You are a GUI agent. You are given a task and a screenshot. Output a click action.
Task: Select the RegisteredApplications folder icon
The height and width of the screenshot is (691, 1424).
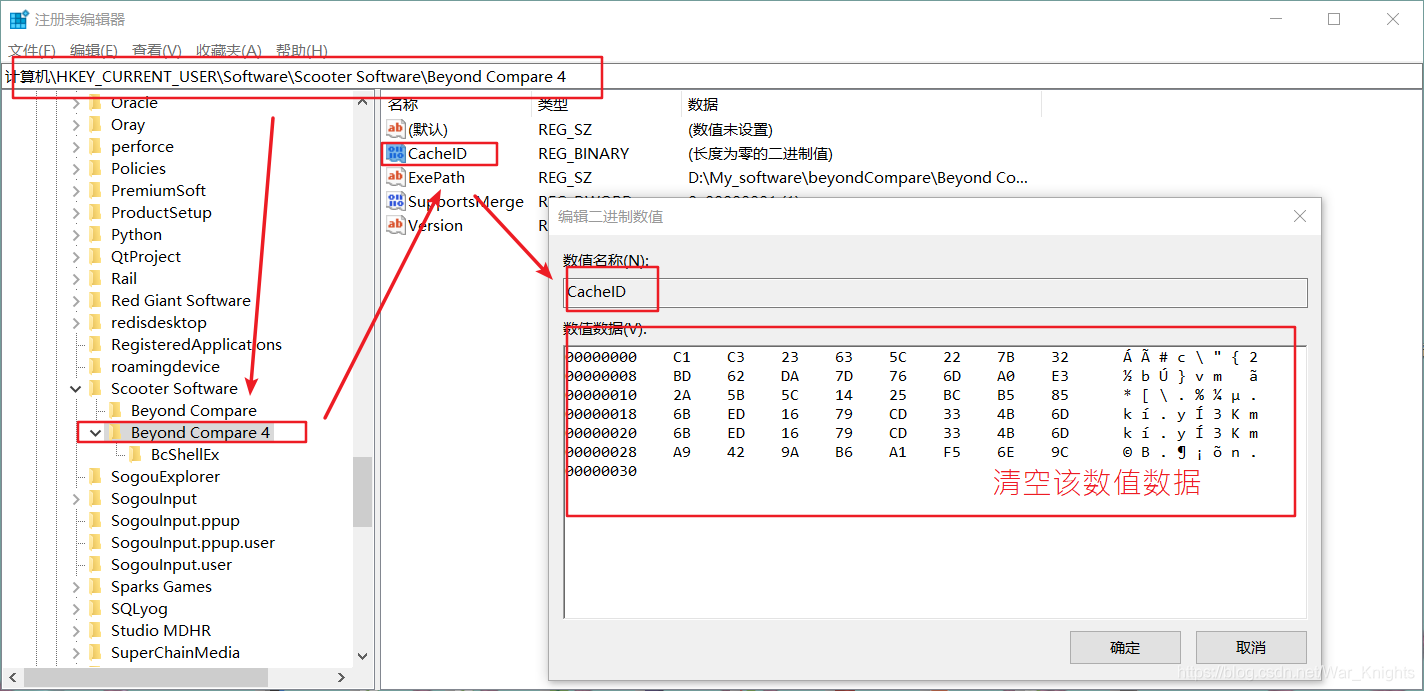96,345
